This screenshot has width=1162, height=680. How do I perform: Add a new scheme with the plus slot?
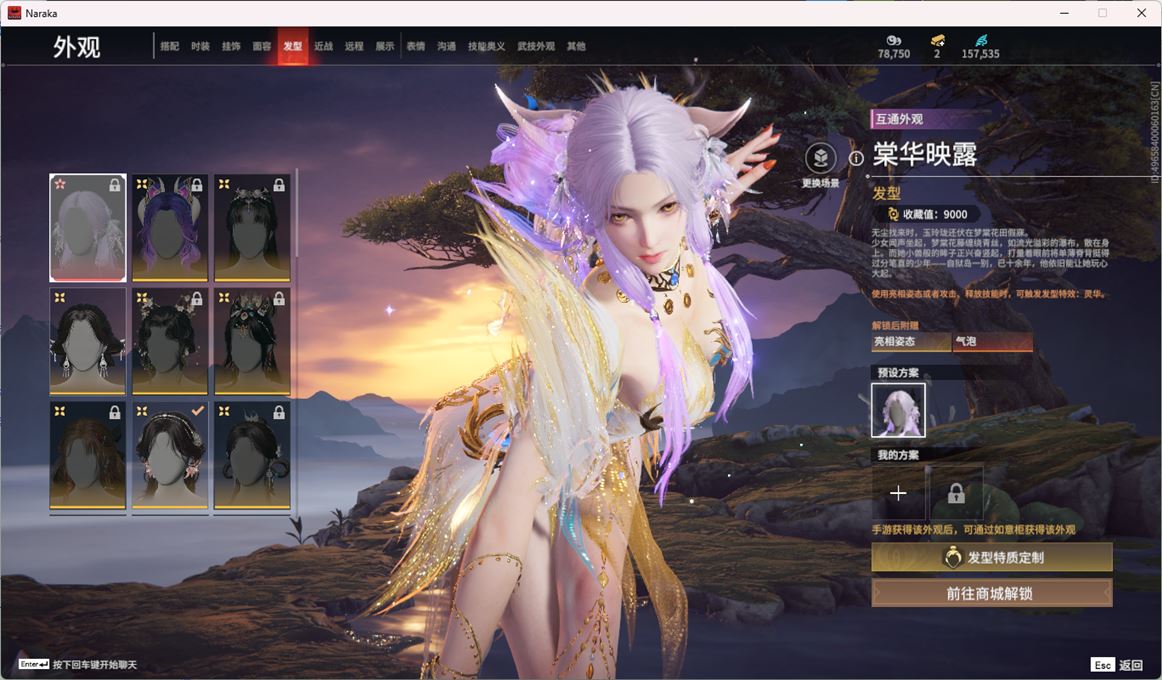tap(898, 493)
